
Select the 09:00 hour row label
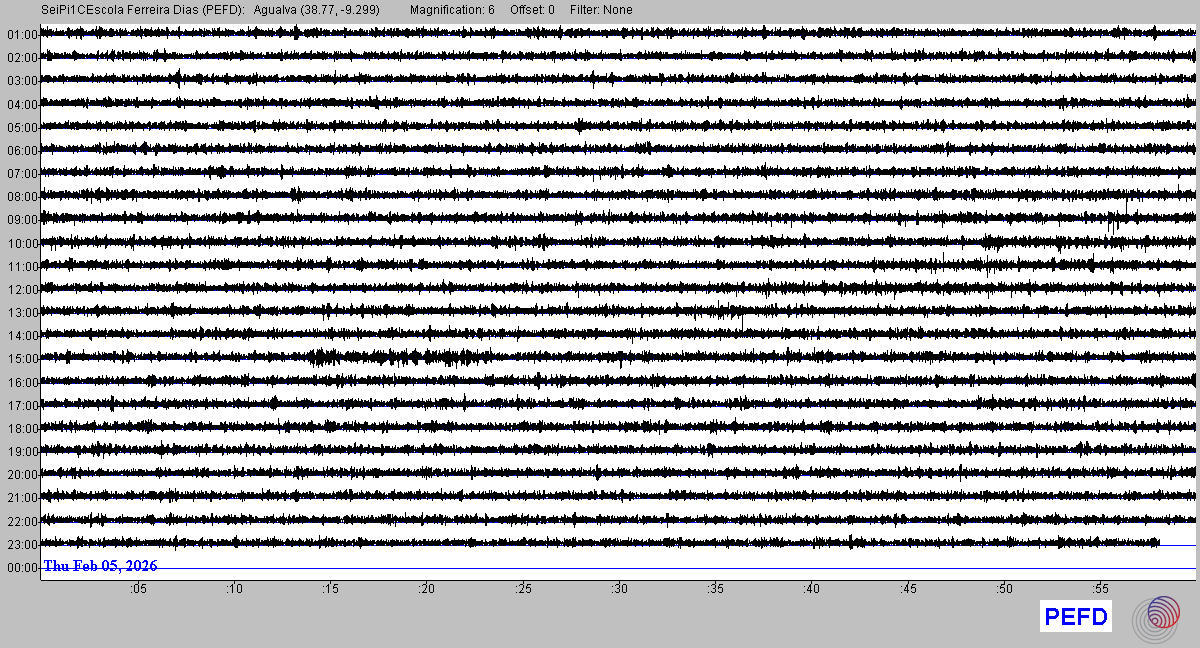[22, 220]
